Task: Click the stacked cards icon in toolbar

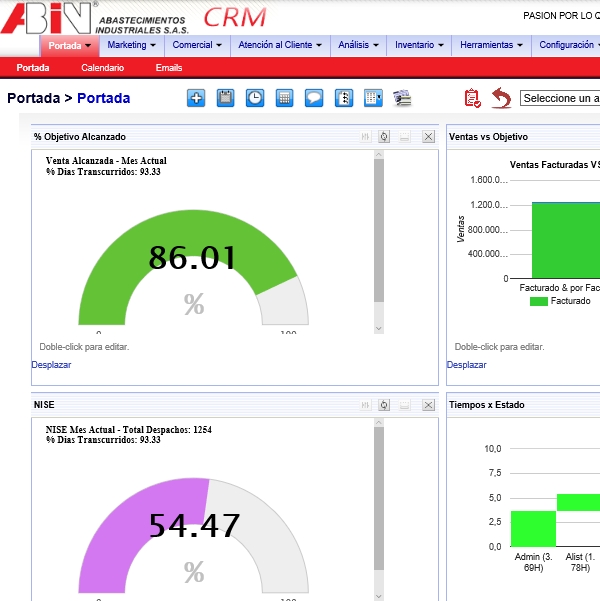Action: pyautogui.click(x=402, y=98)
